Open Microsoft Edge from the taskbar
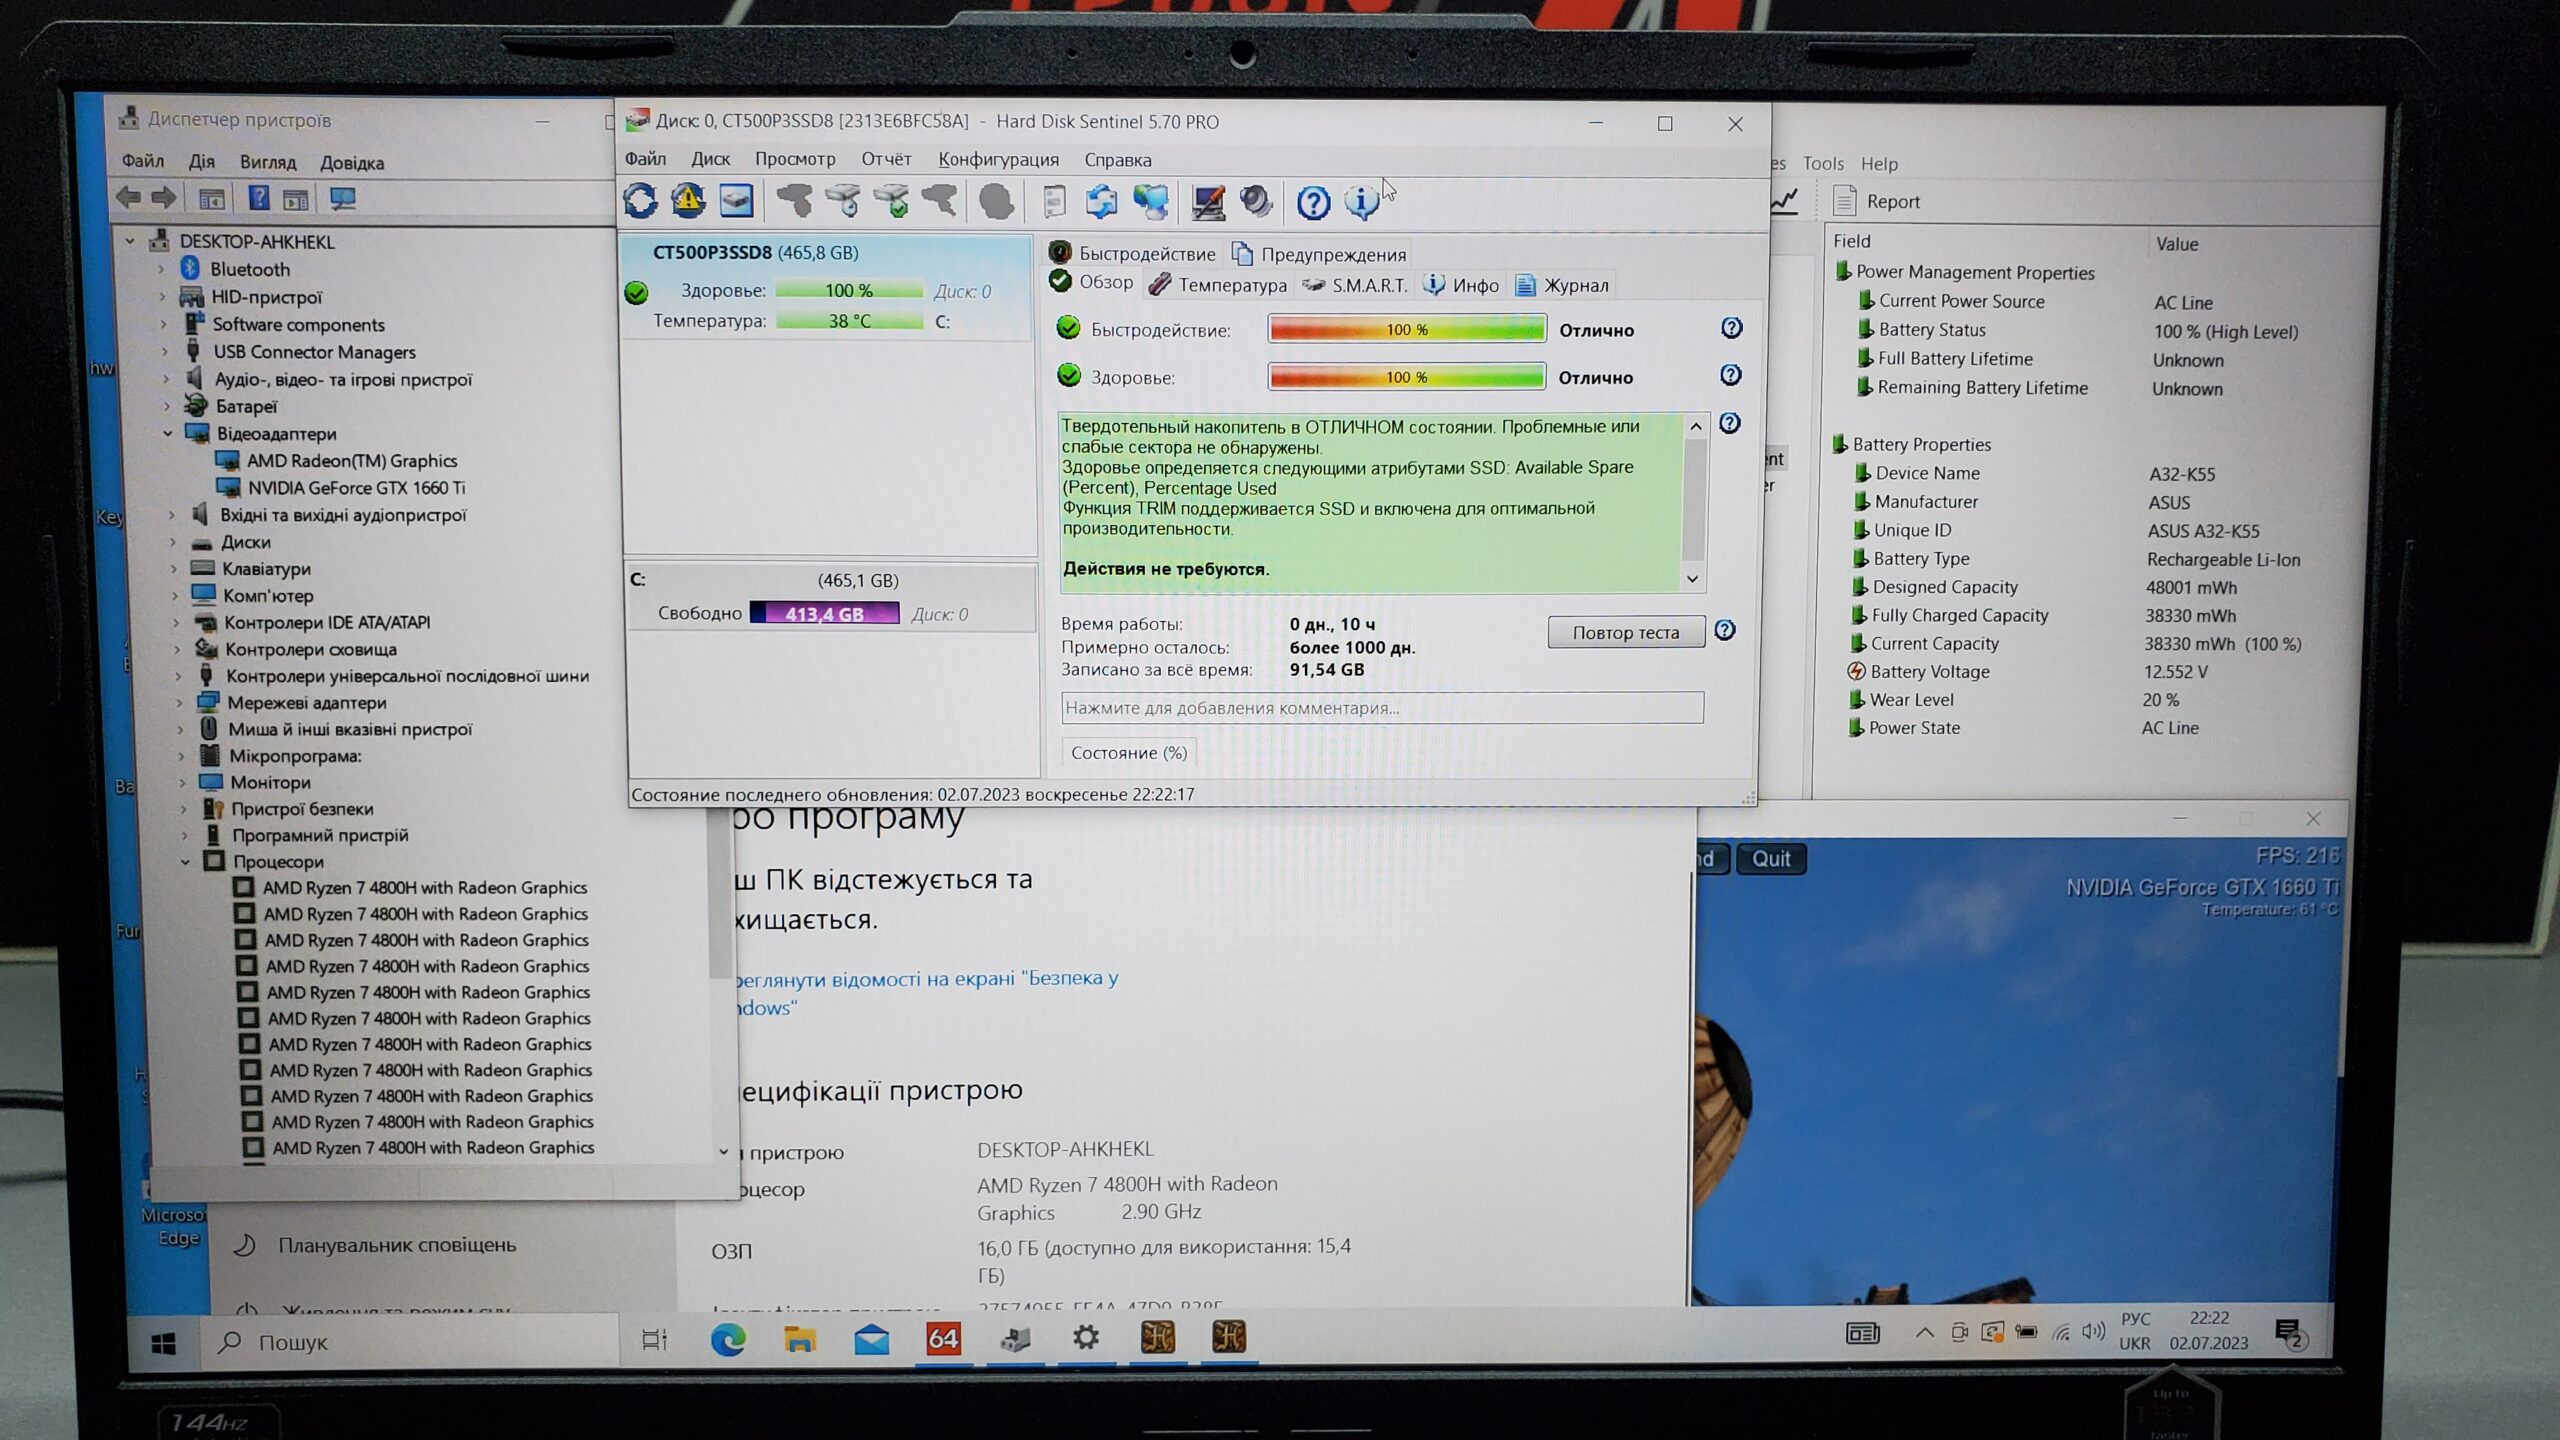The image size is (2560, 1440). (x=728, y=1339)
